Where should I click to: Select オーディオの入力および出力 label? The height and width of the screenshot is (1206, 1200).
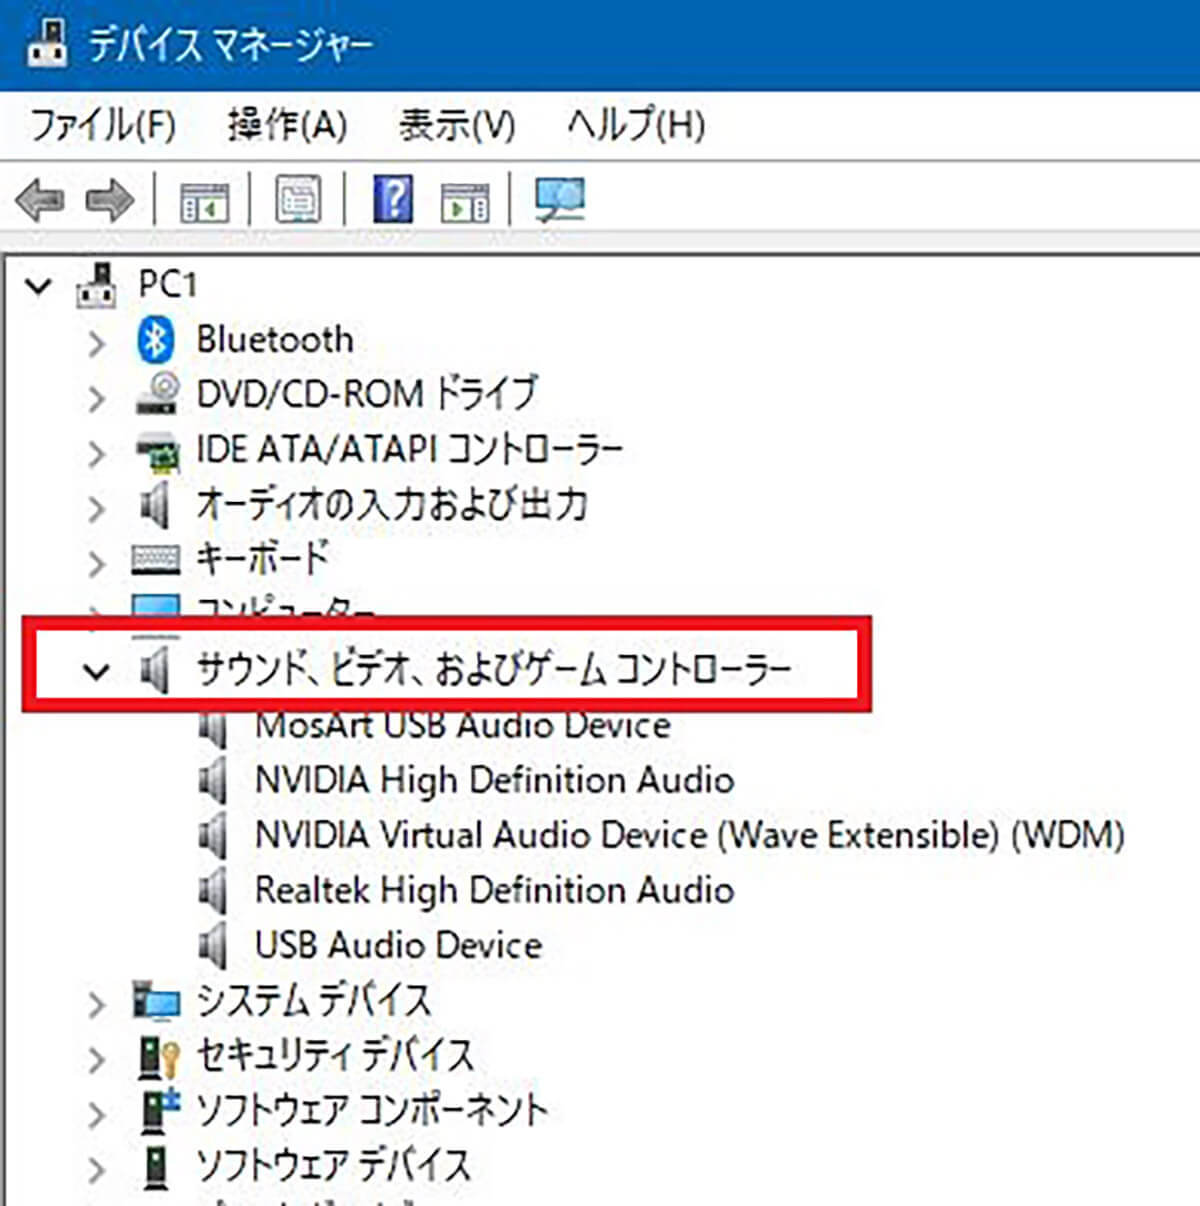tap(392, 504)
